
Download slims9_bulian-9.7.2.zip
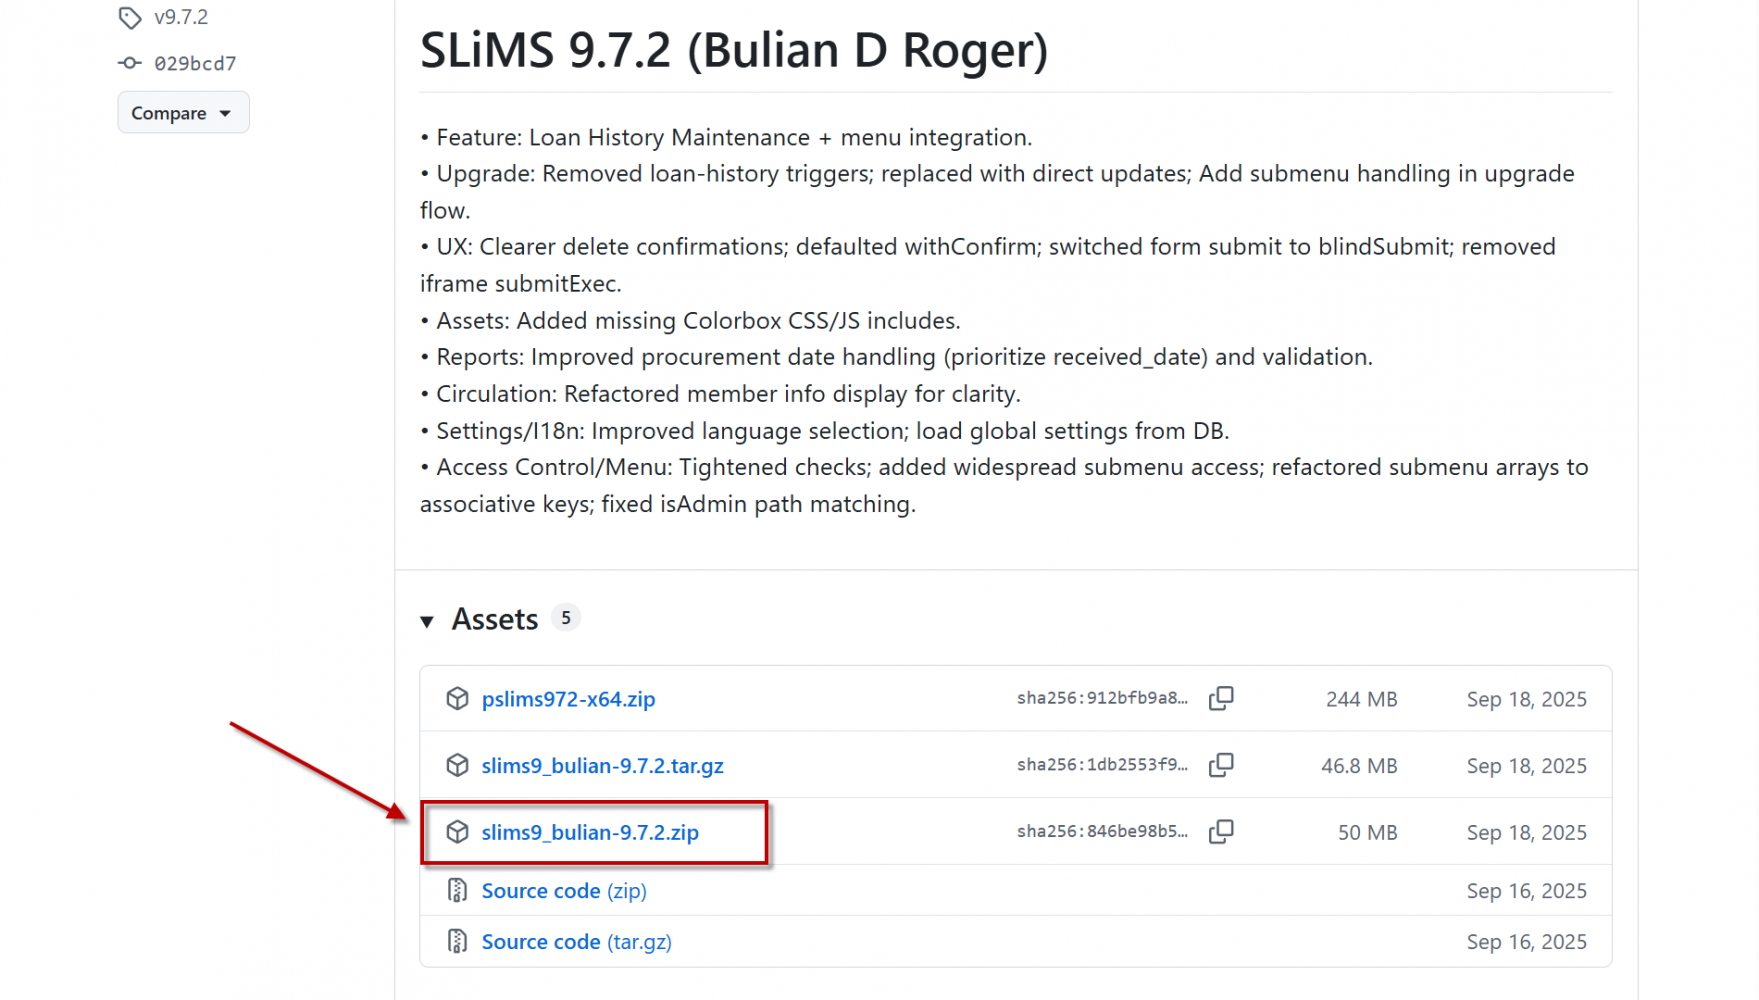pyautogui.click(x=590, y=832)
